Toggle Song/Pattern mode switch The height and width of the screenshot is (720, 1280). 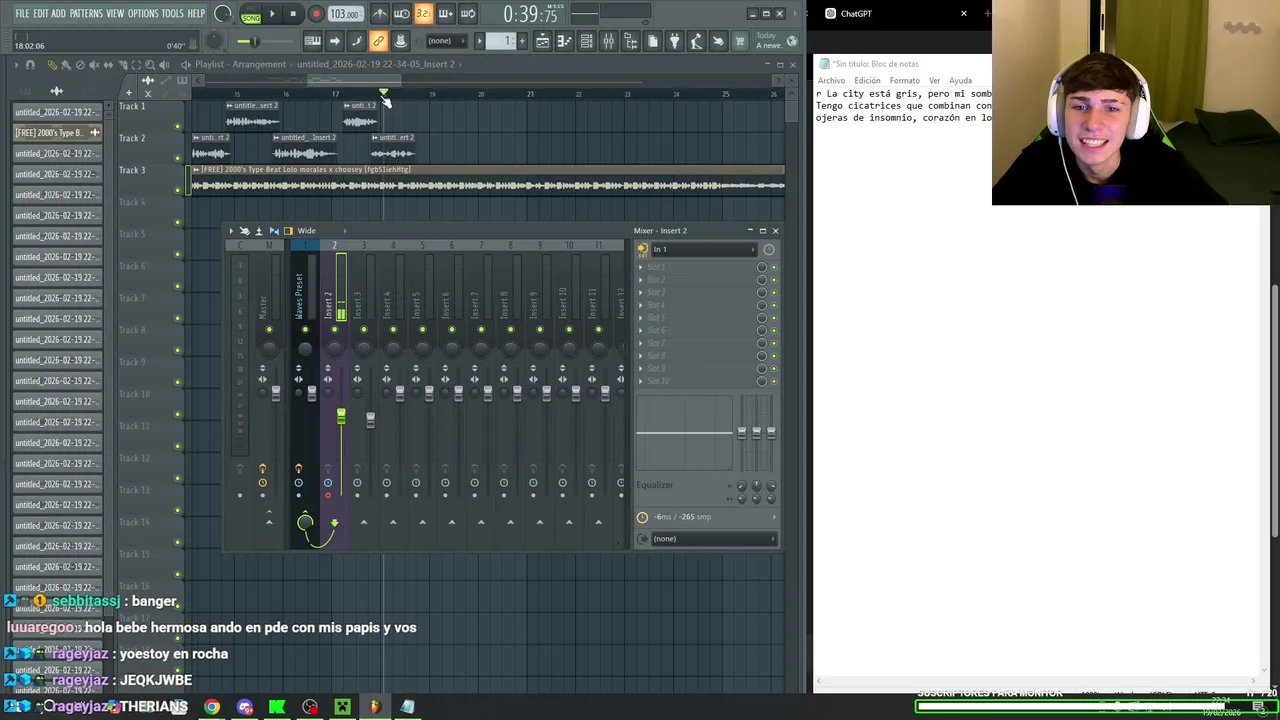pos(250,14)
